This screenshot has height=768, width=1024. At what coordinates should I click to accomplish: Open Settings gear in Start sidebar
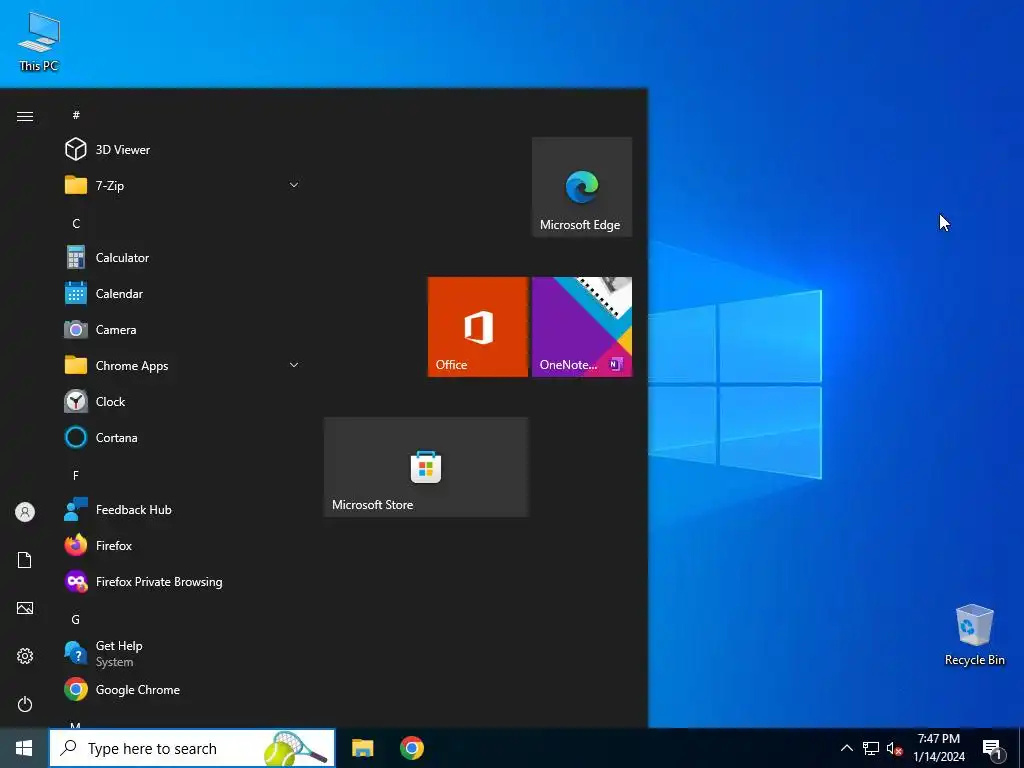point(25,656)
